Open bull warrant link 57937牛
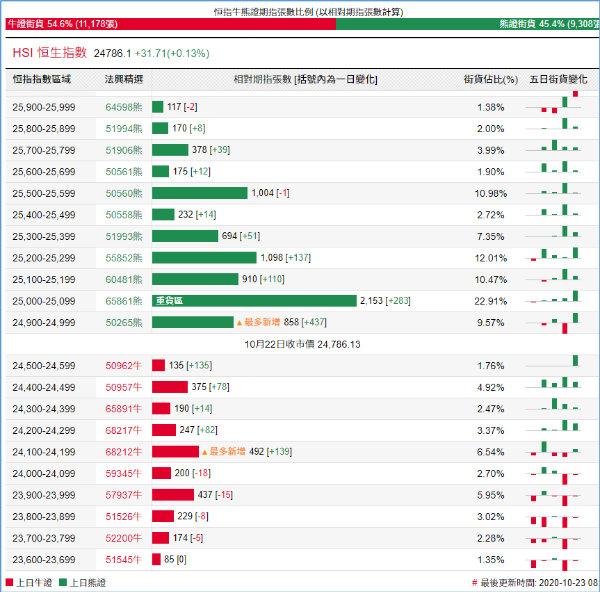 (124, 495)
